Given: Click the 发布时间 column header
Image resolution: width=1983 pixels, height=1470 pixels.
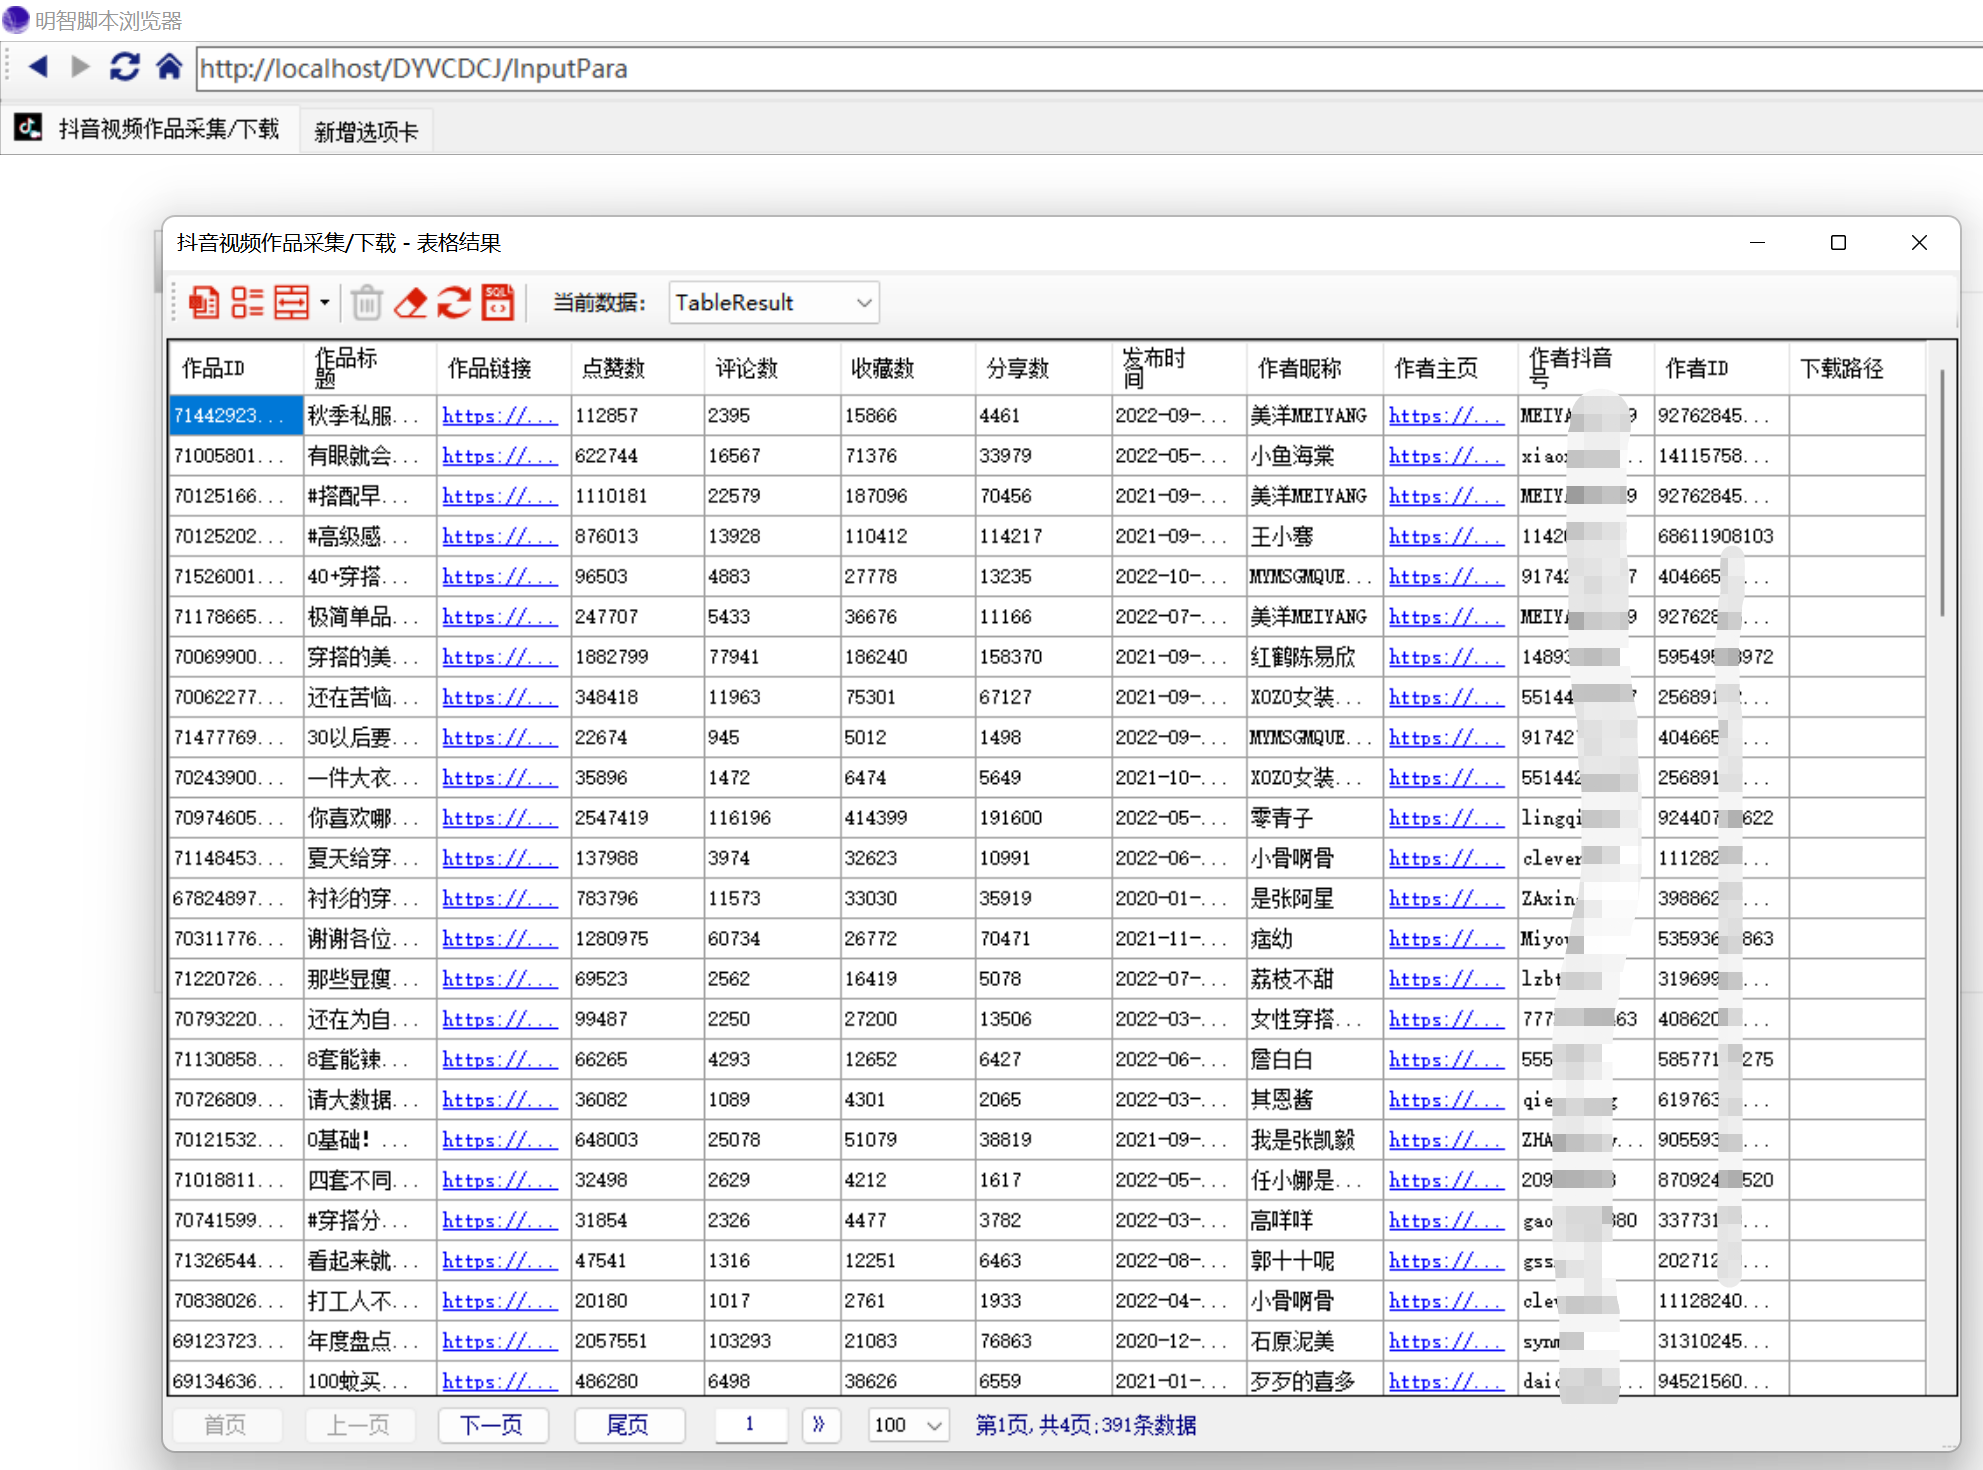Looking at the screenshot, I should pyautogui.click(x=1179, y=368).
